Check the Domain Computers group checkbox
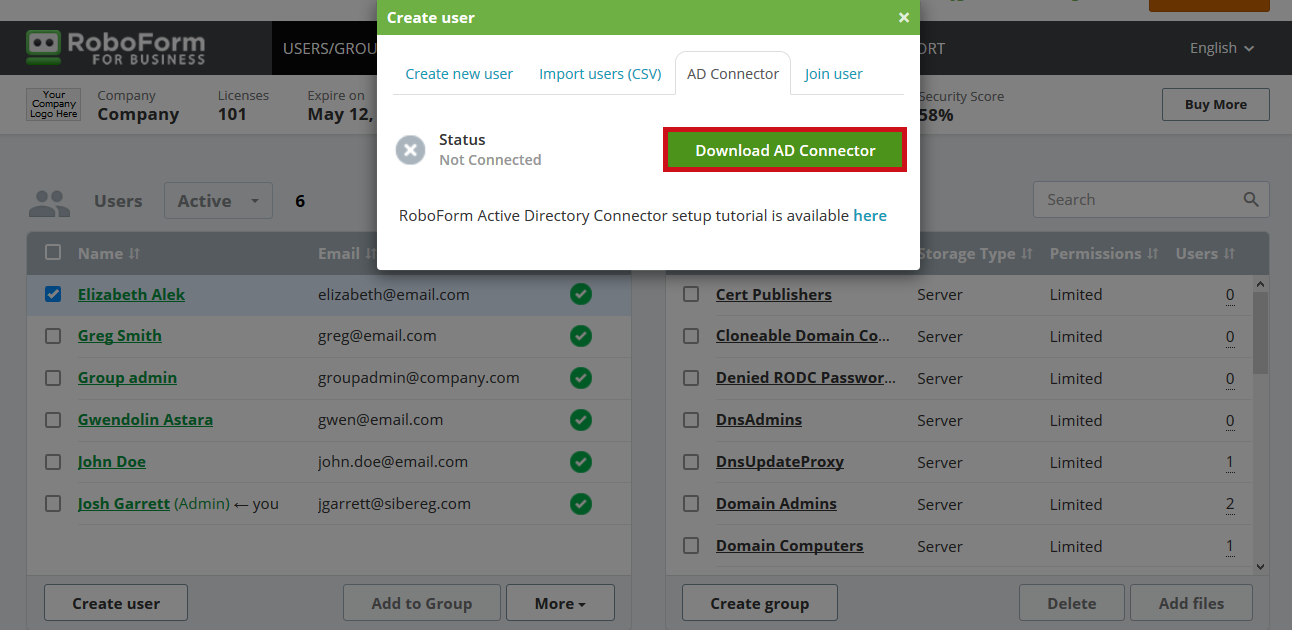 pos(691,546)
